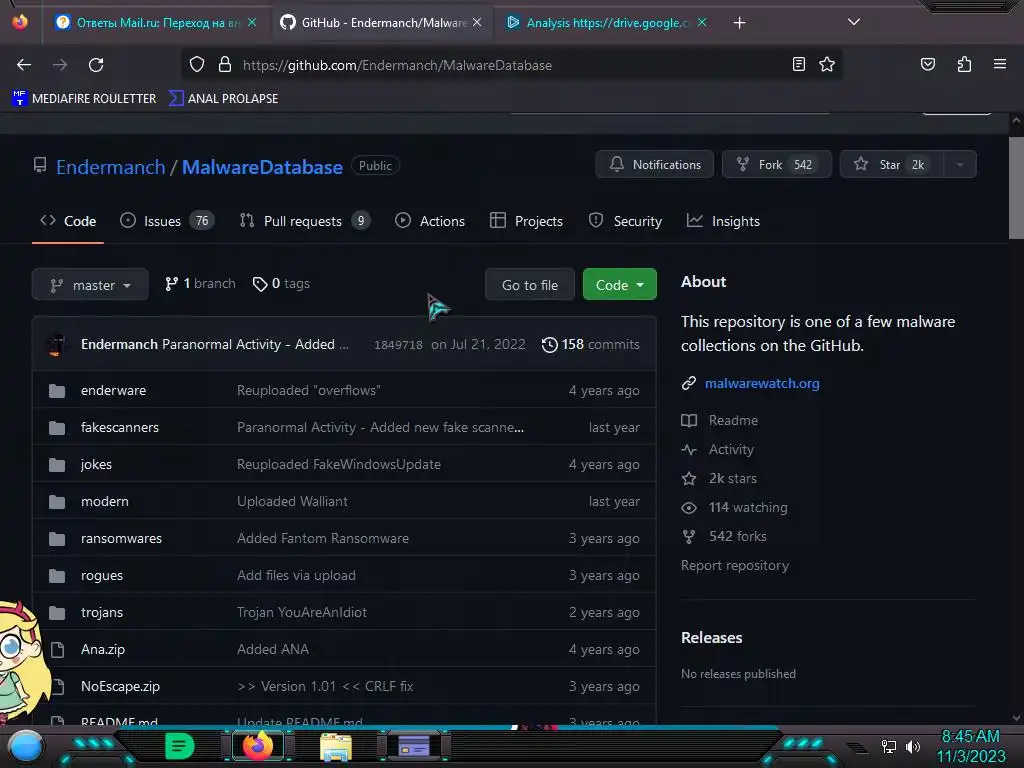Open the NoEscape.zip file
1024x768 pixels.
click(x=120, y=686)
